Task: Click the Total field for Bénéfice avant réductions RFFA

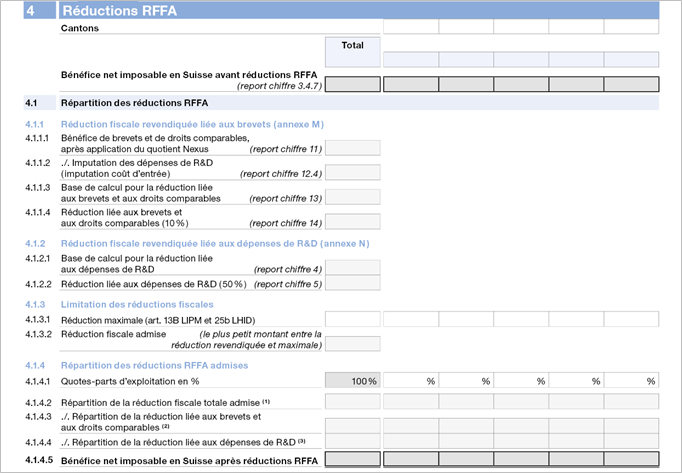Action: (353, 84)
